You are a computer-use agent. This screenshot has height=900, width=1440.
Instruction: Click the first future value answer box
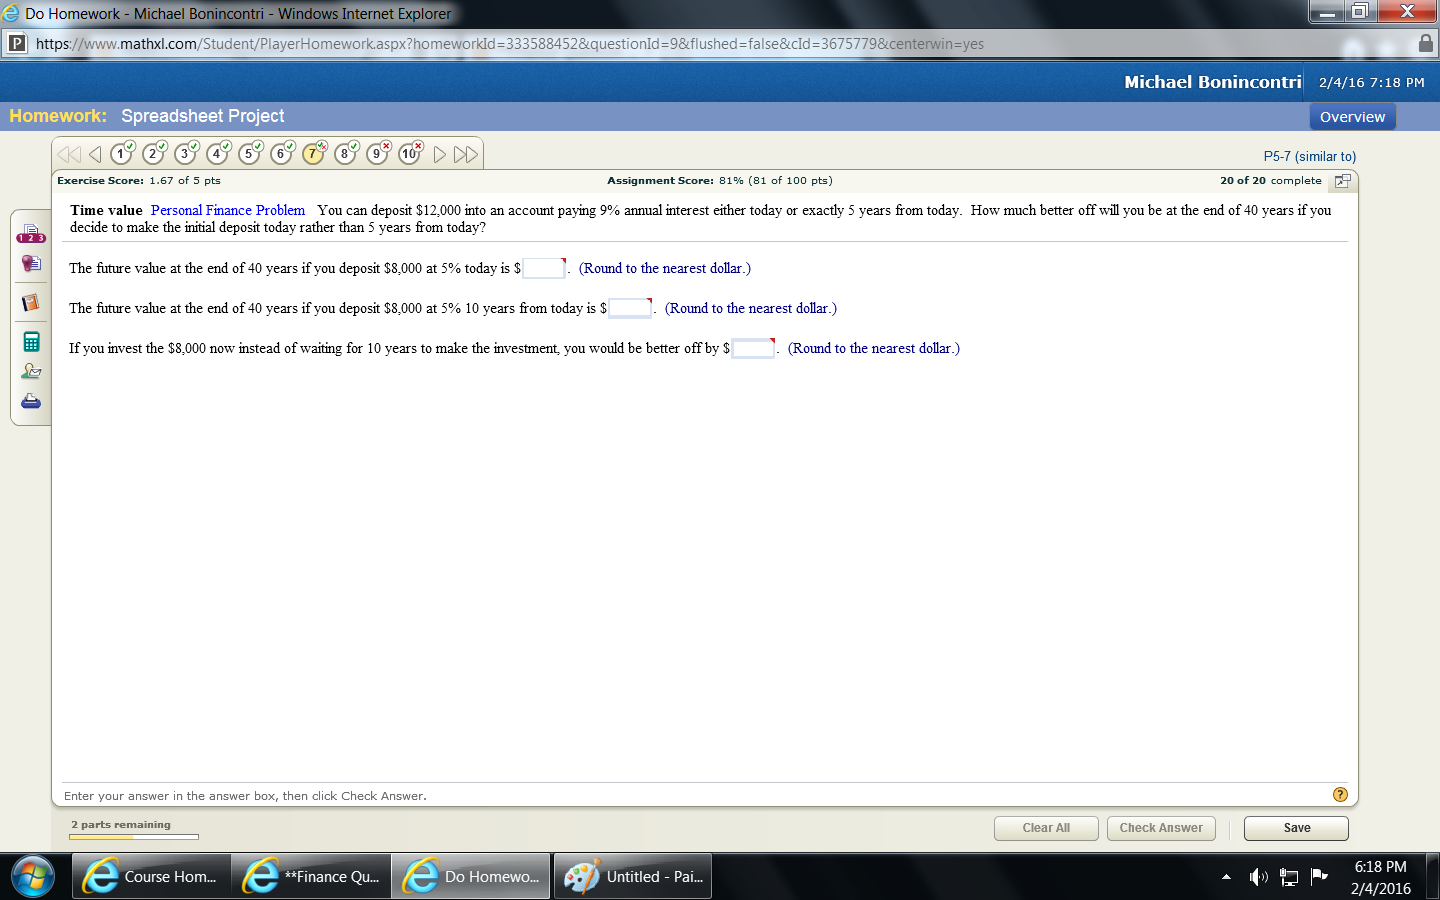click(543, 268)
